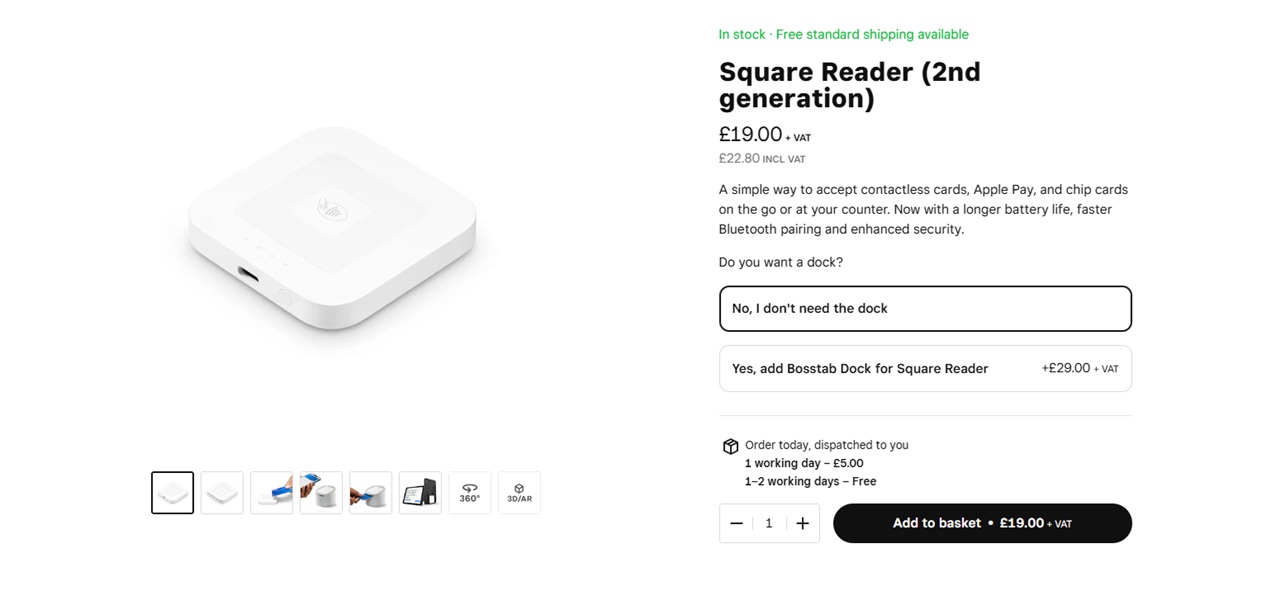
Task: Click inside the quantity input field
Action: coord(769,523)
